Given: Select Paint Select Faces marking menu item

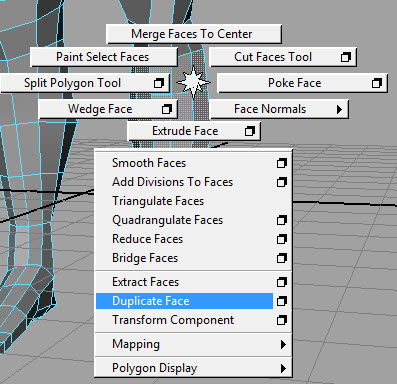Looking at the screenshot, I should 103,57.
